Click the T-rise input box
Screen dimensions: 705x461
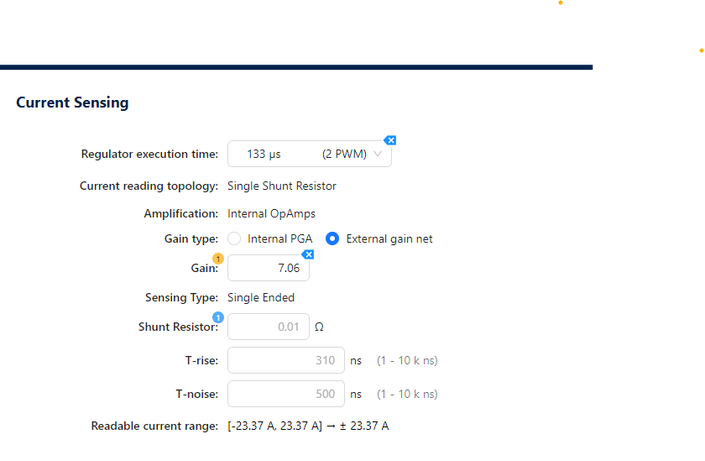pyautogui.click(x=286, y=360)
